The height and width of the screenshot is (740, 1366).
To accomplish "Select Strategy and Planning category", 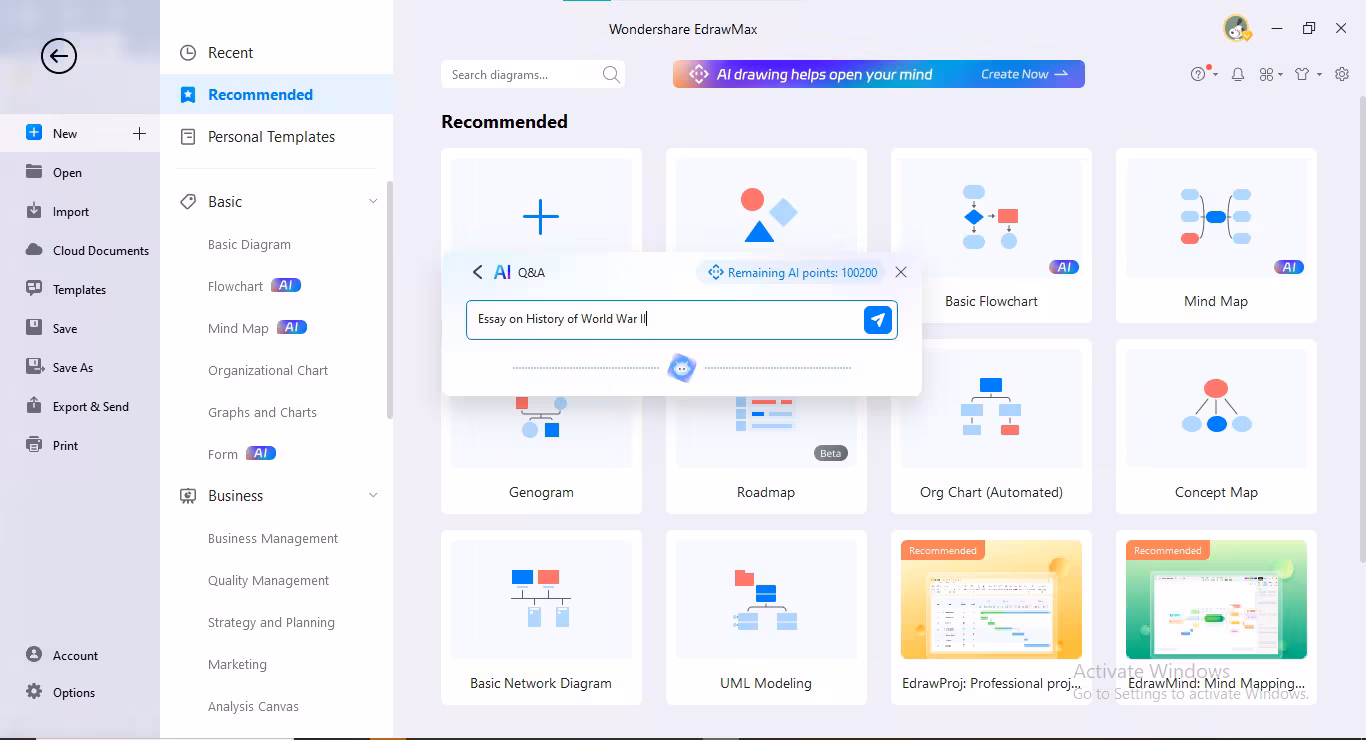I will [x=271, y=622].
